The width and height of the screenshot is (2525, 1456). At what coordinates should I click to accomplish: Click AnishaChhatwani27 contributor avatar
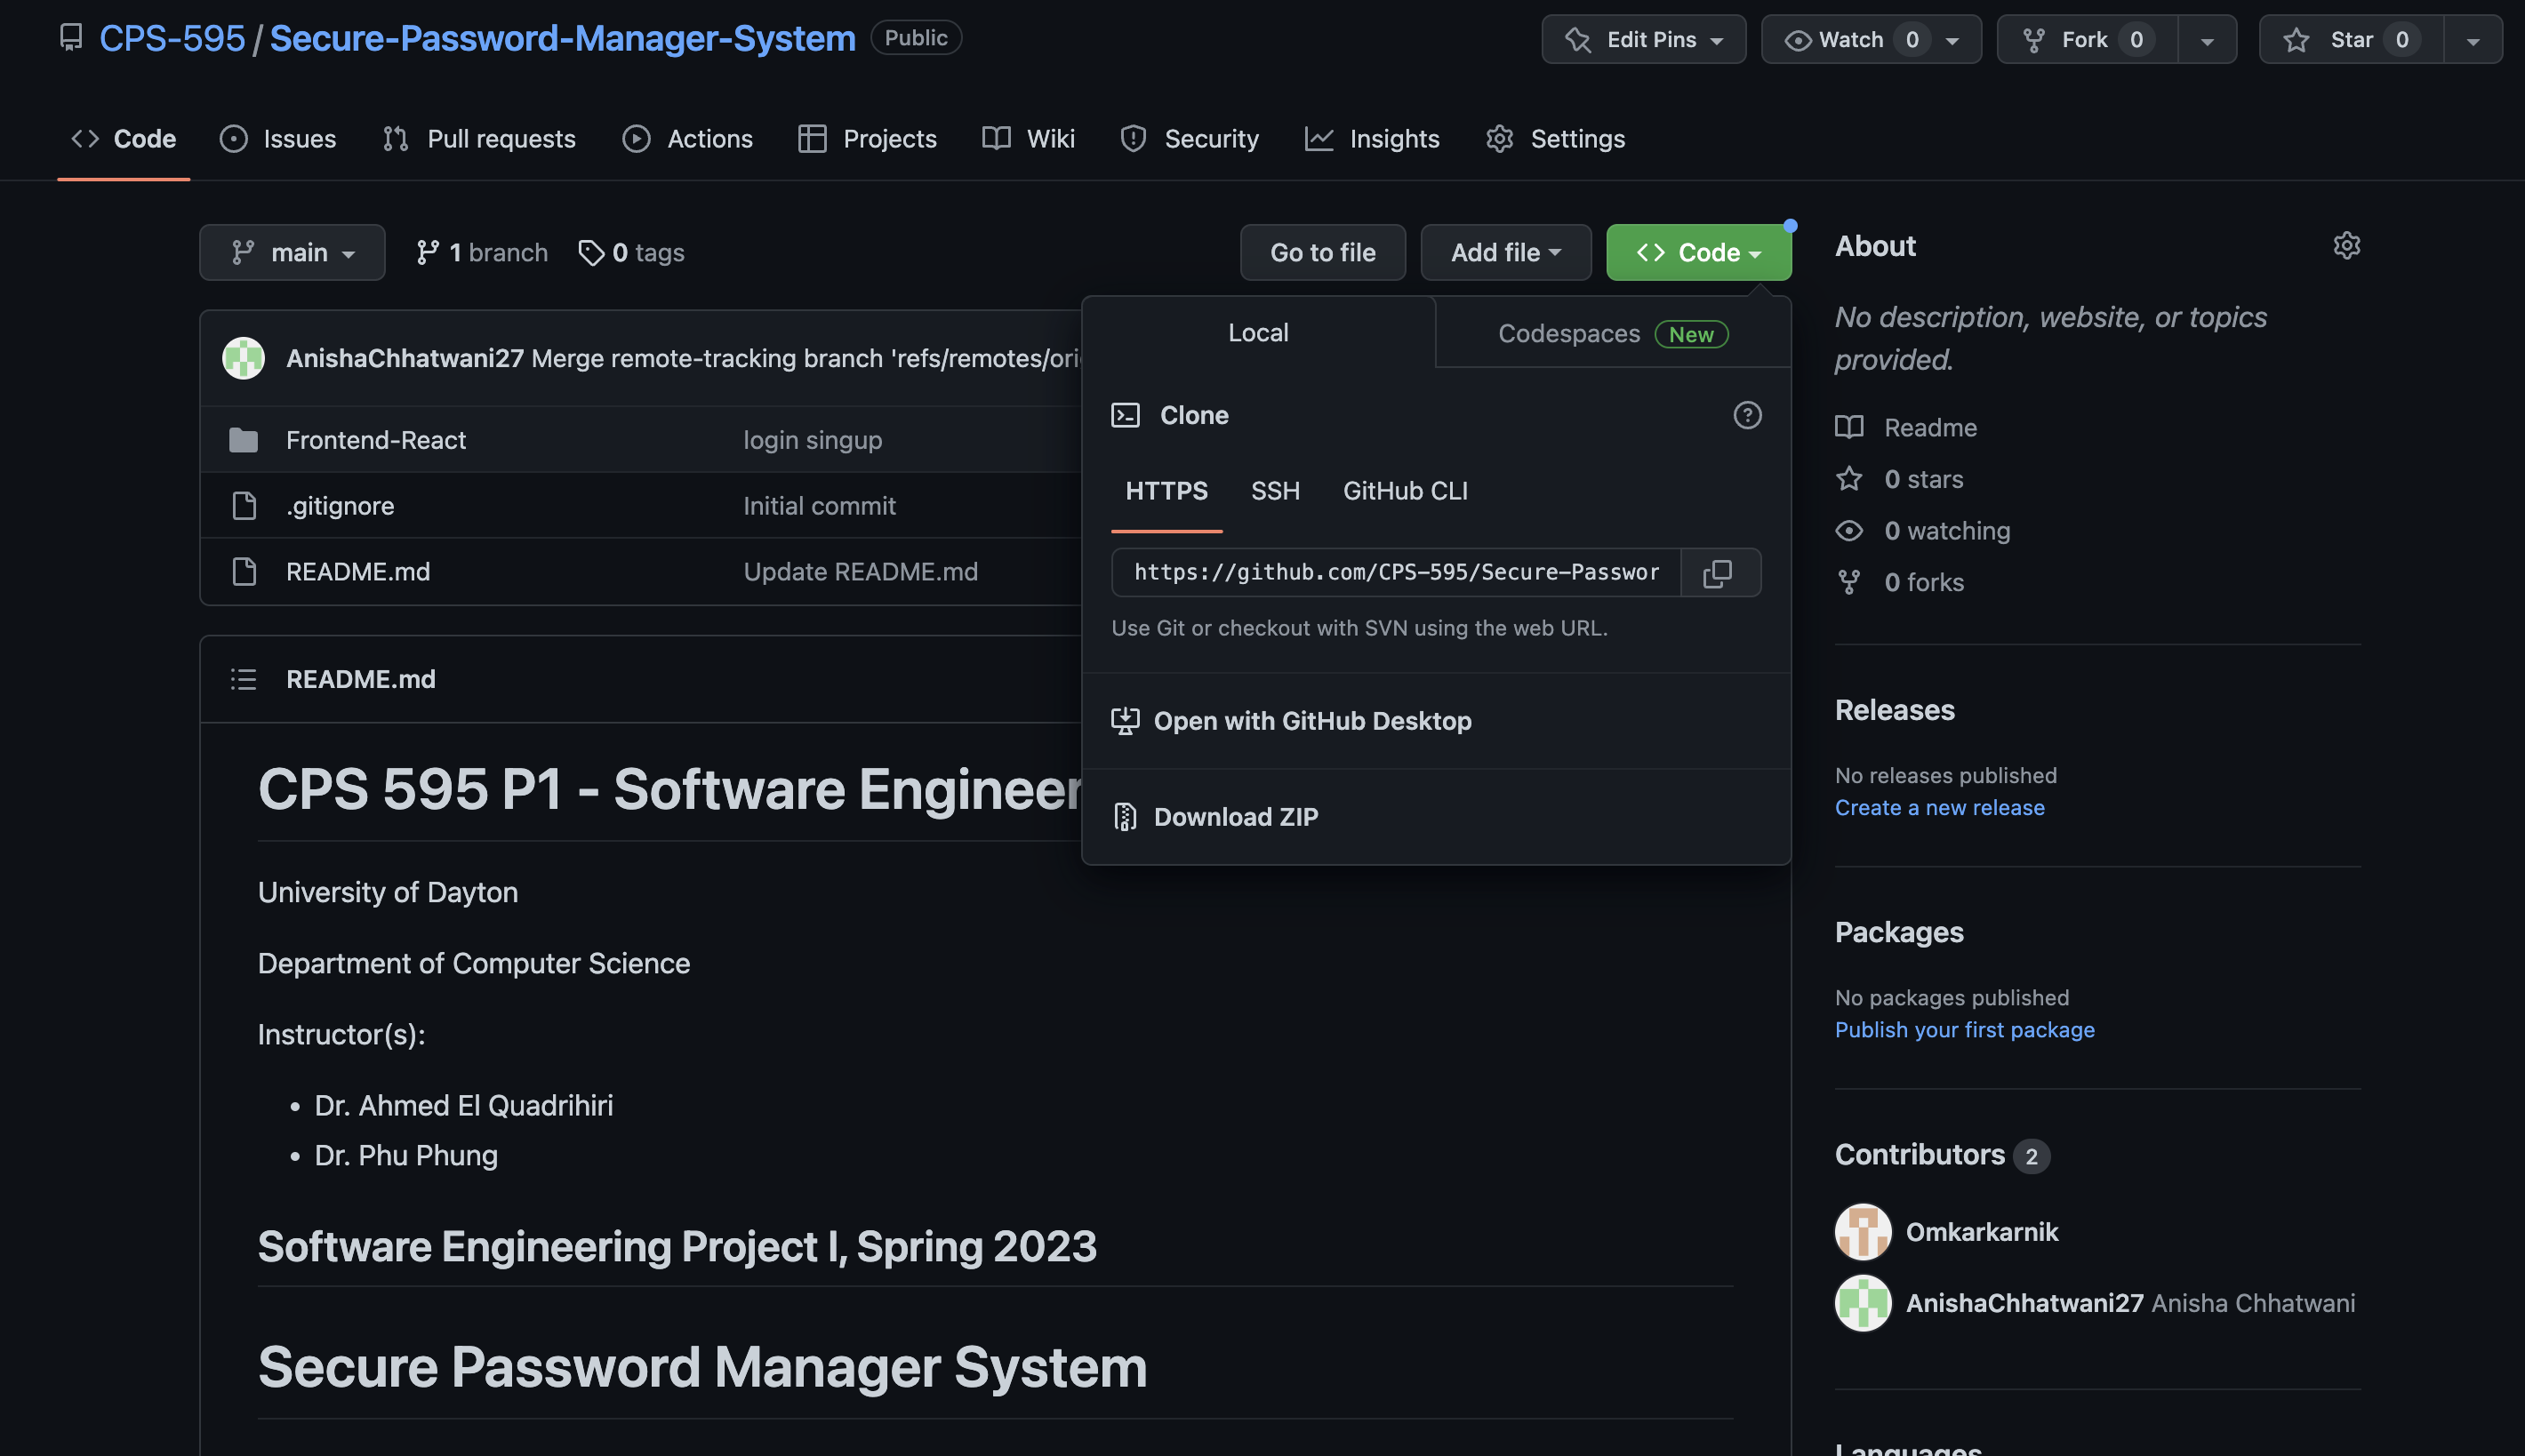tap(1862, 1303)
